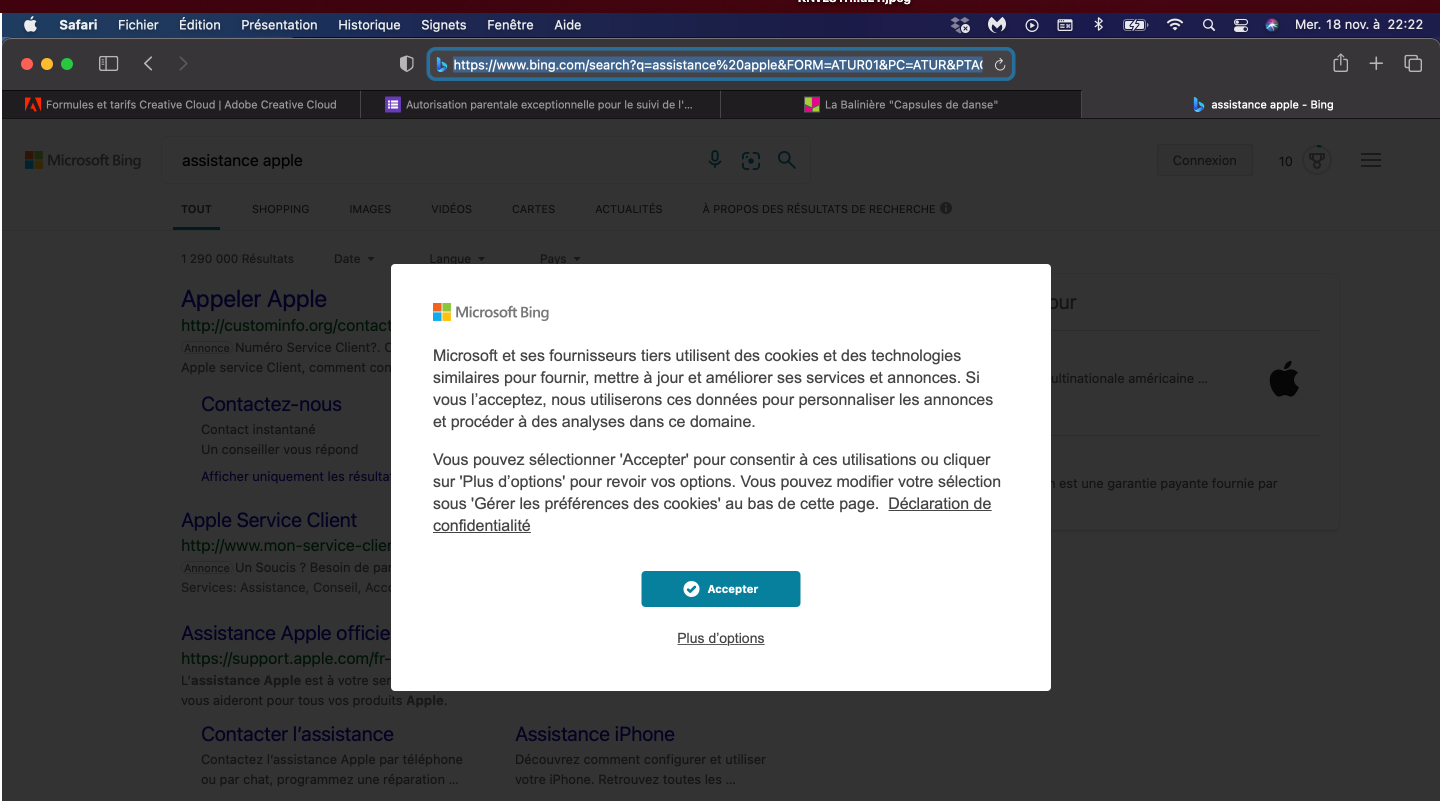Image resolution: width=1440 pixels, height=801 pixels.
Task: Show the Safari tab overview
Action: tap(1413, 64)
